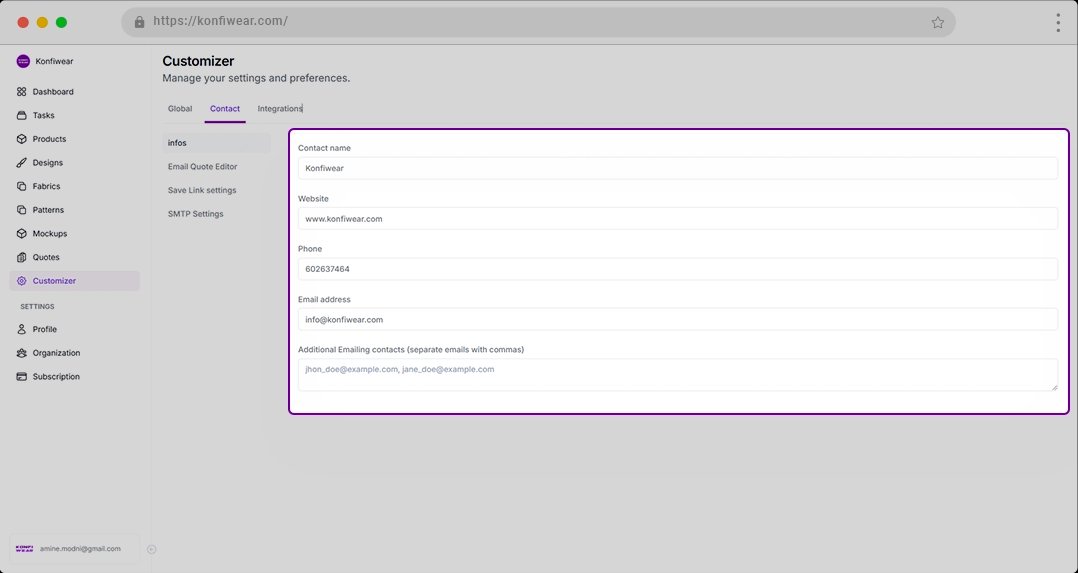
Task: Open SMTP Settings section
Action: [196, 214]
